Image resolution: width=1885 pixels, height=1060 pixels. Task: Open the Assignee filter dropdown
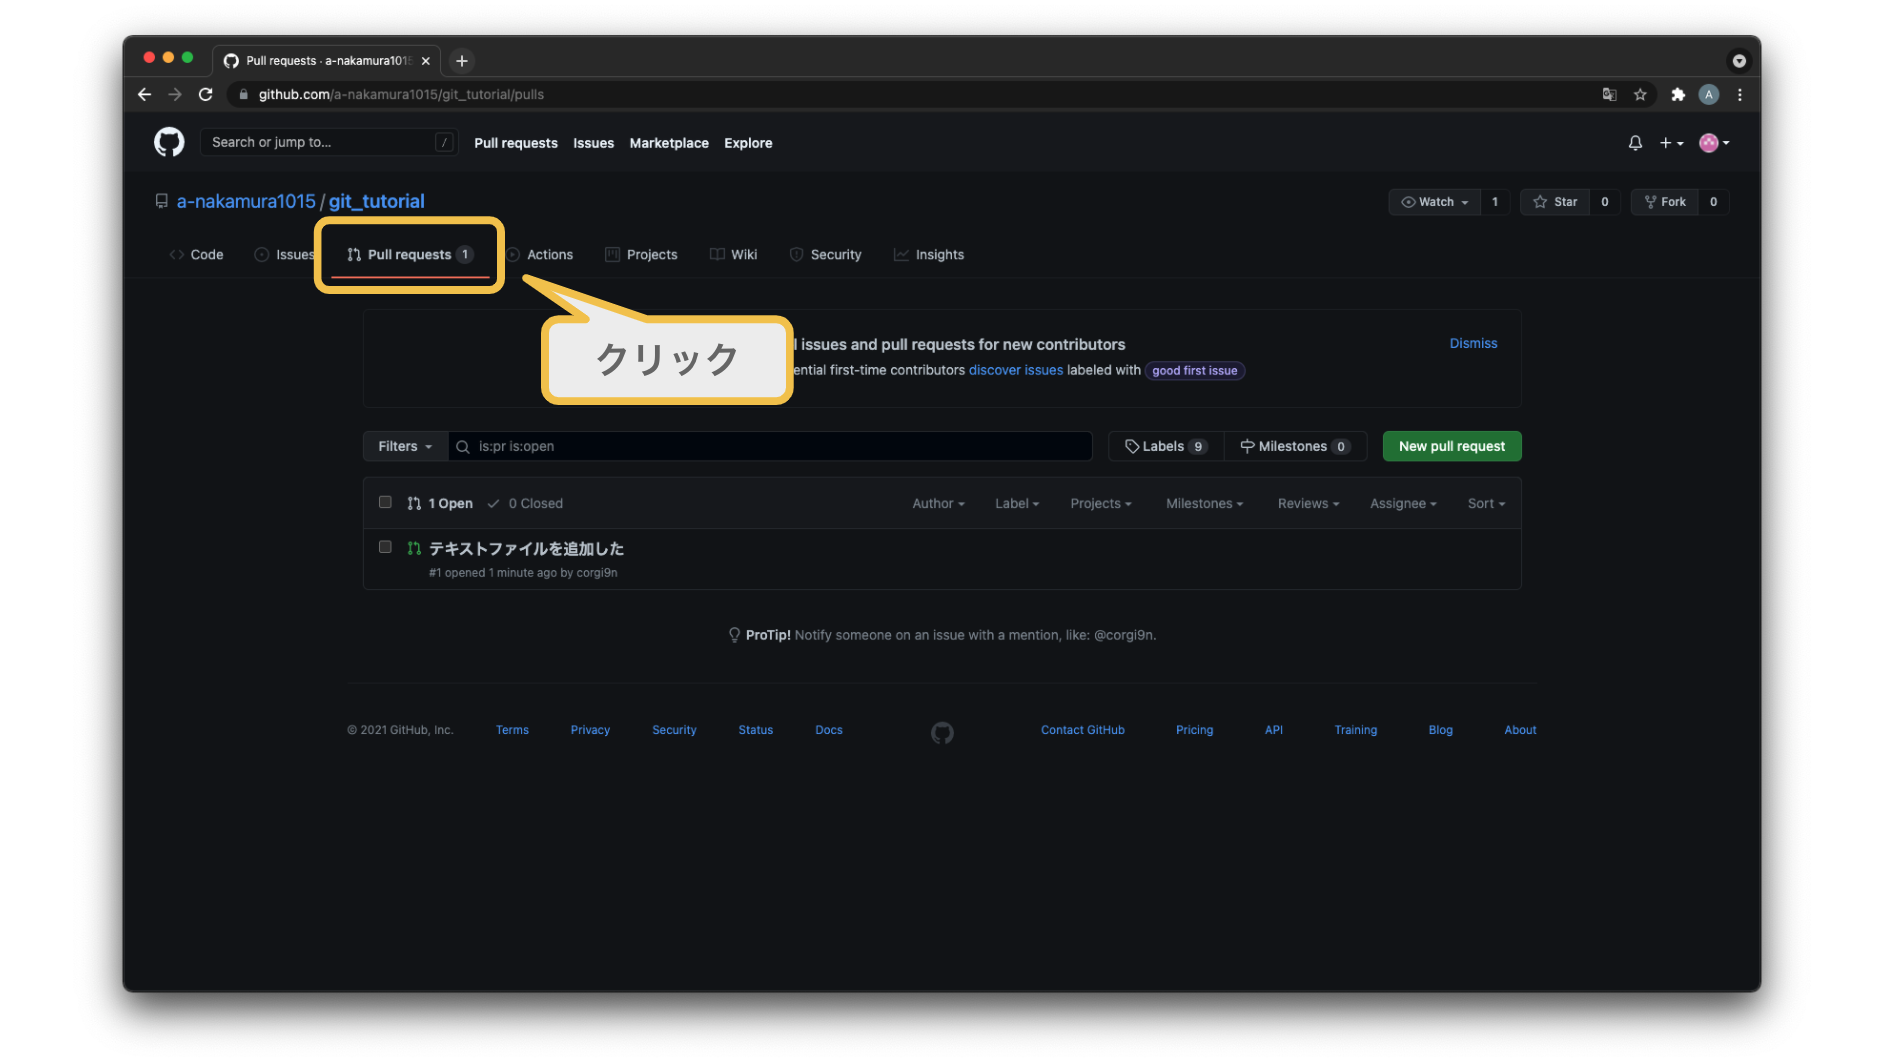pyautogui.click(x=1403, y=504)
